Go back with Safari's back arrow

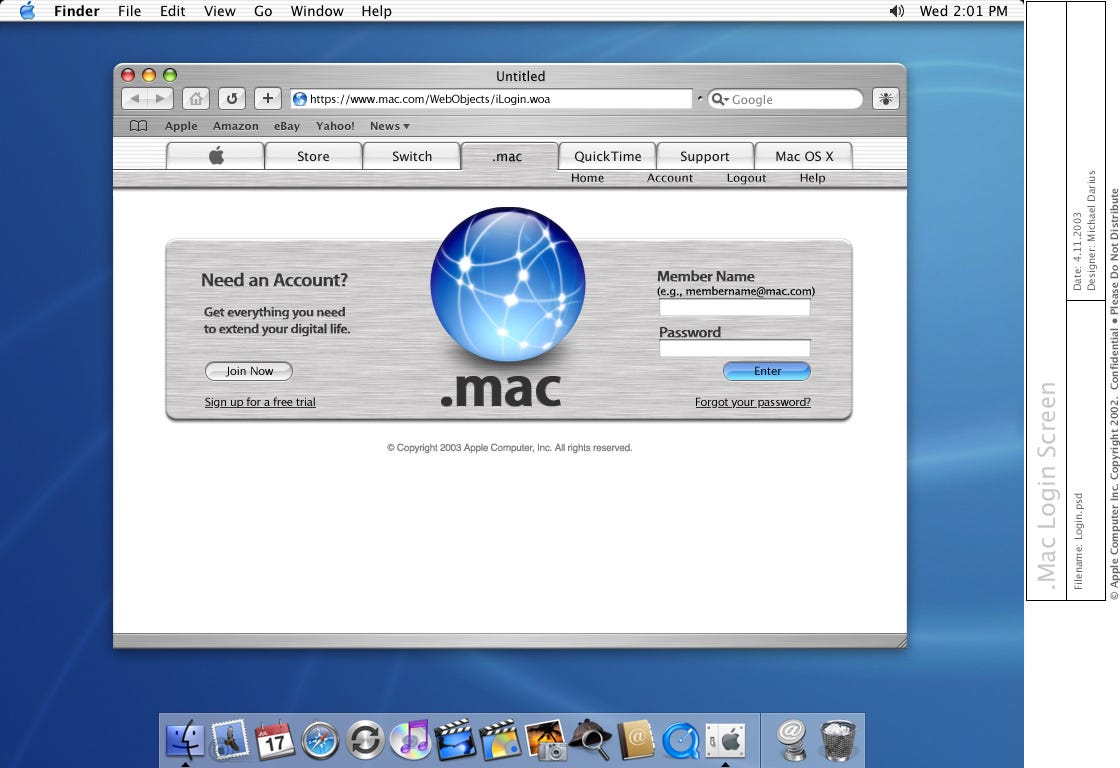[135, 99]
